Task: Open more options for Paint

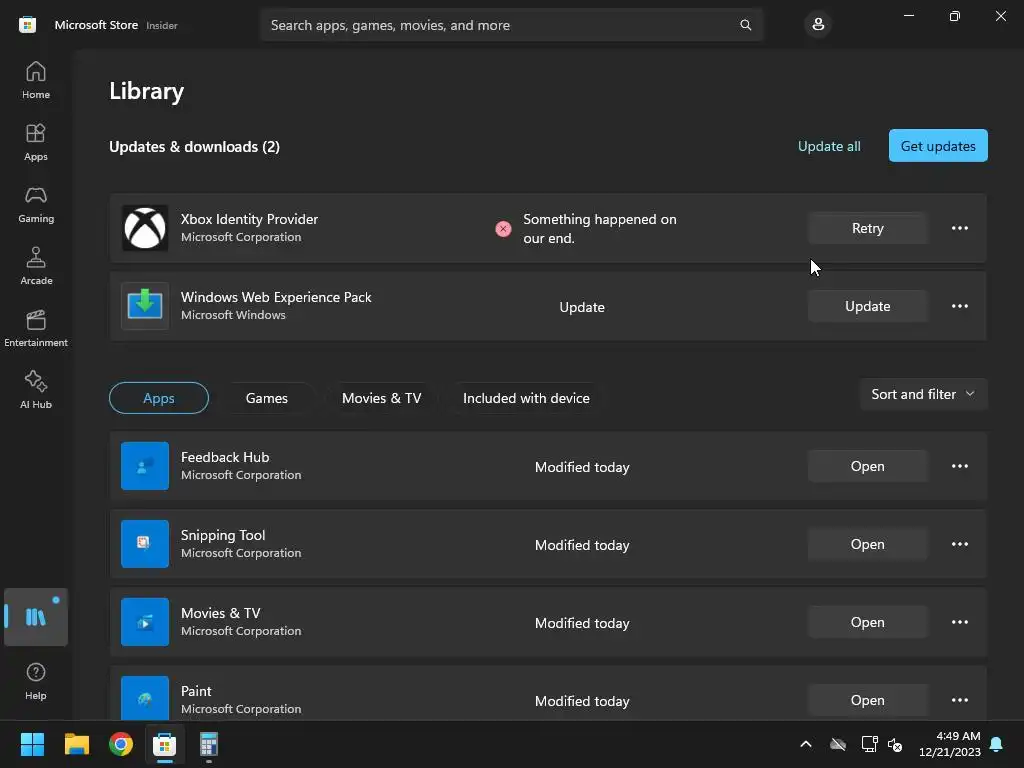Action: pyautogui.click(x=959, y=699)
